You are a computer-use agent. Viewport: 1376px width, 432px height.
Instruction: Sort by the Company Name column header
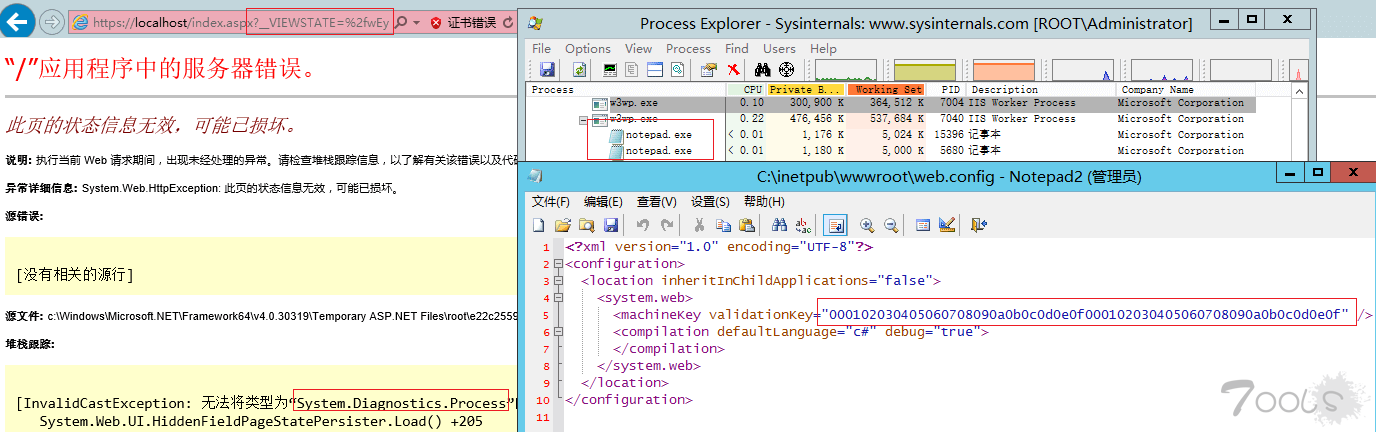(x=1185, y=89)
